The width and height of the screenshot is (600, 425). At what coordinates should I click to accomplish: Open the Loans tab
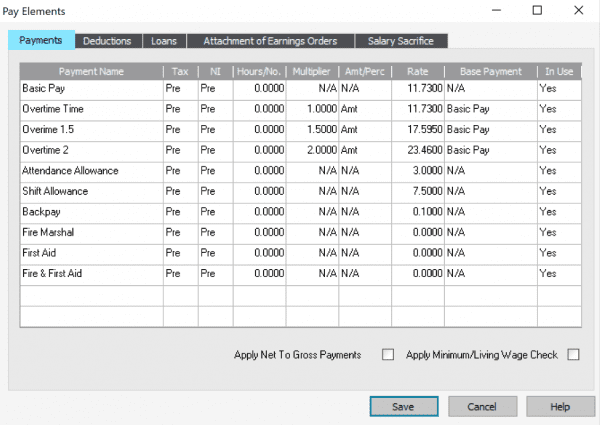click(164, 41)
